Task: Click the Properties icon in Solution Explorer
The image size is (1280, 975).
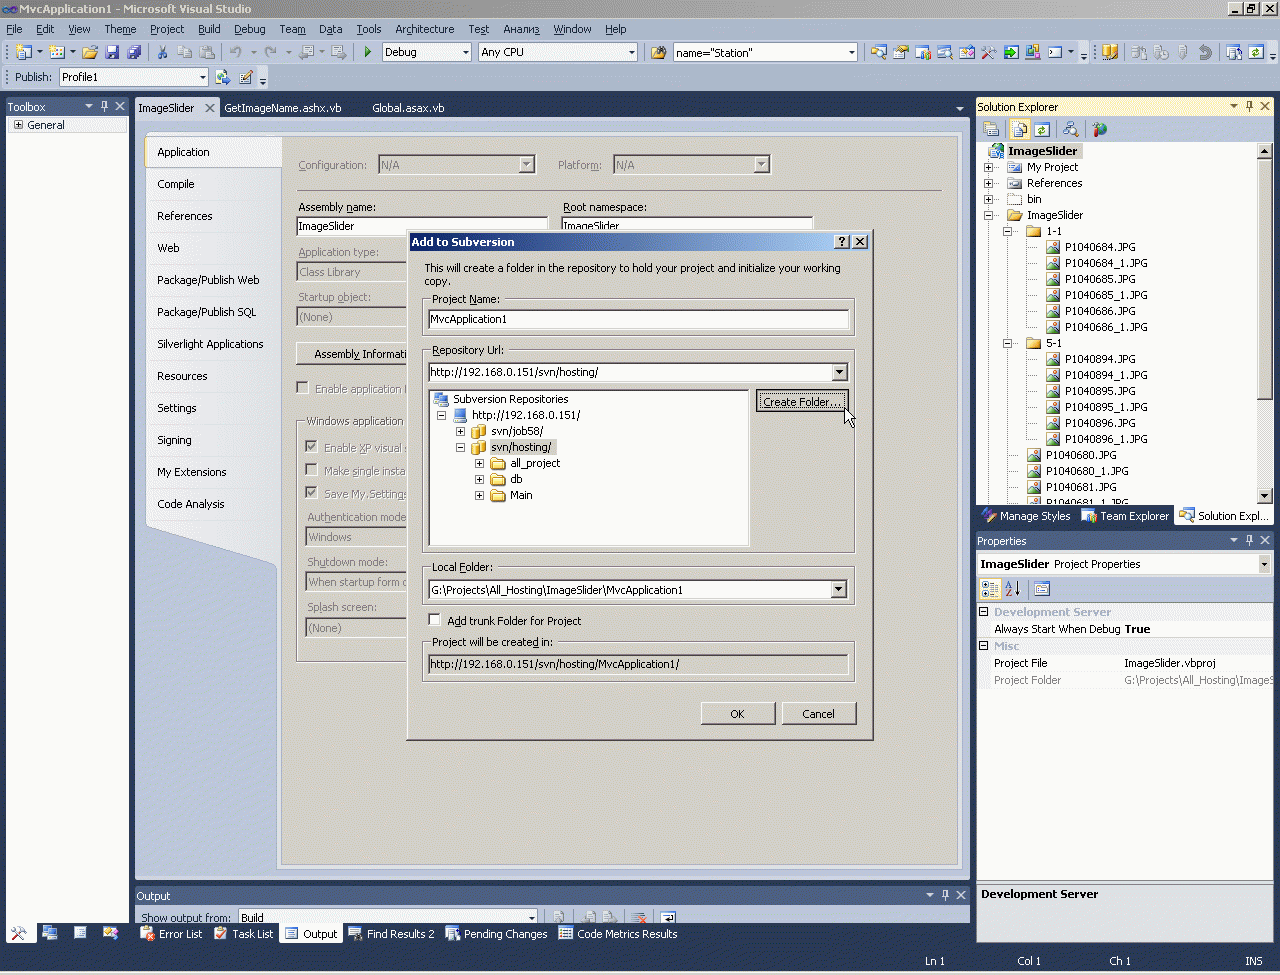Action: tap(991, 129)
